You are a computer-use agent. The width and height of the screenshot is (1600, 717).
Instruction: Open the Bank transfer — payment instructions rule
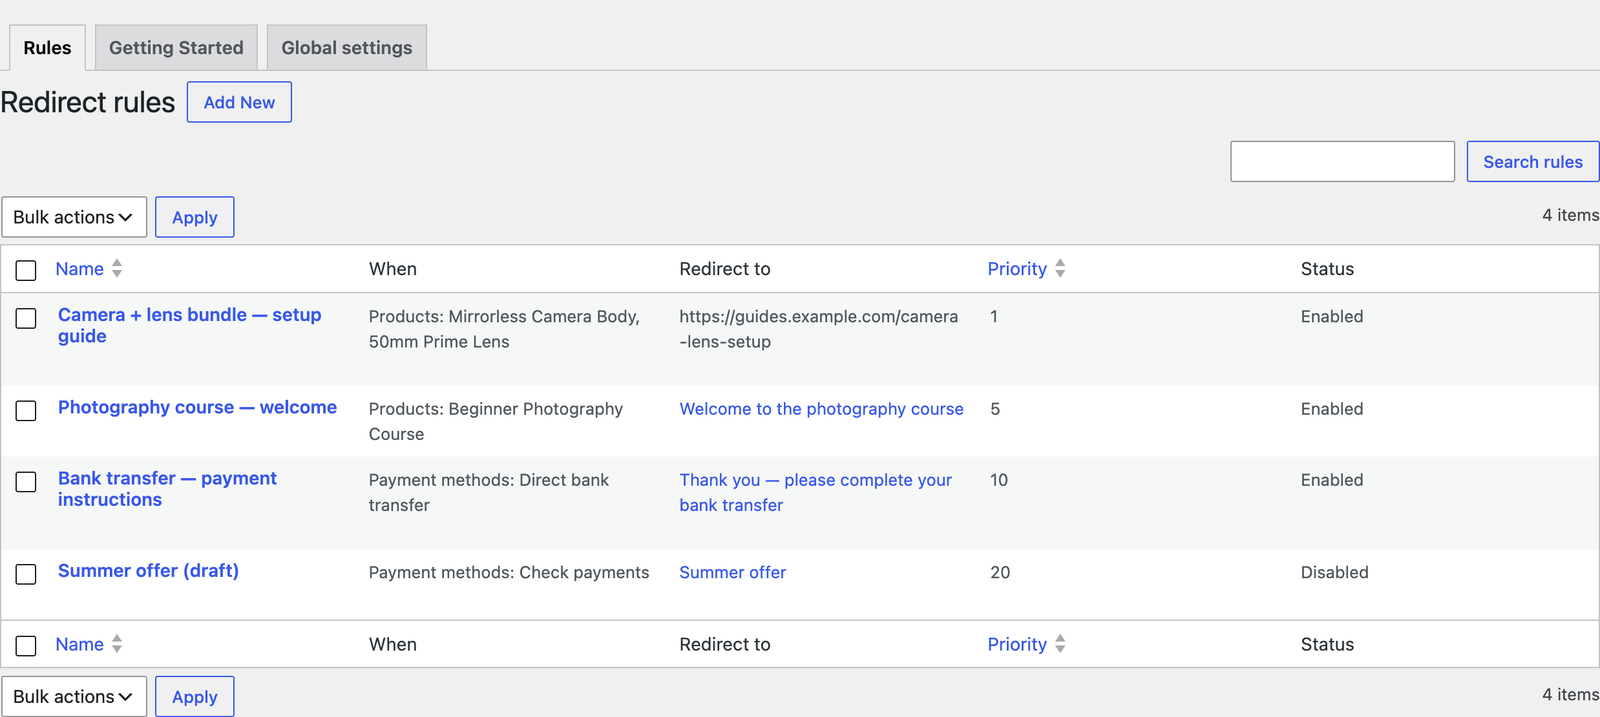167,489
